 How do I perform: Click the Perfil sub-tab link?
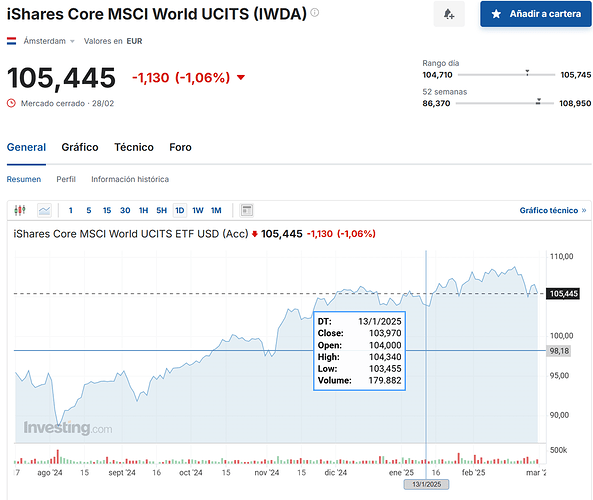pyautogui.click(x=66, y=179)
